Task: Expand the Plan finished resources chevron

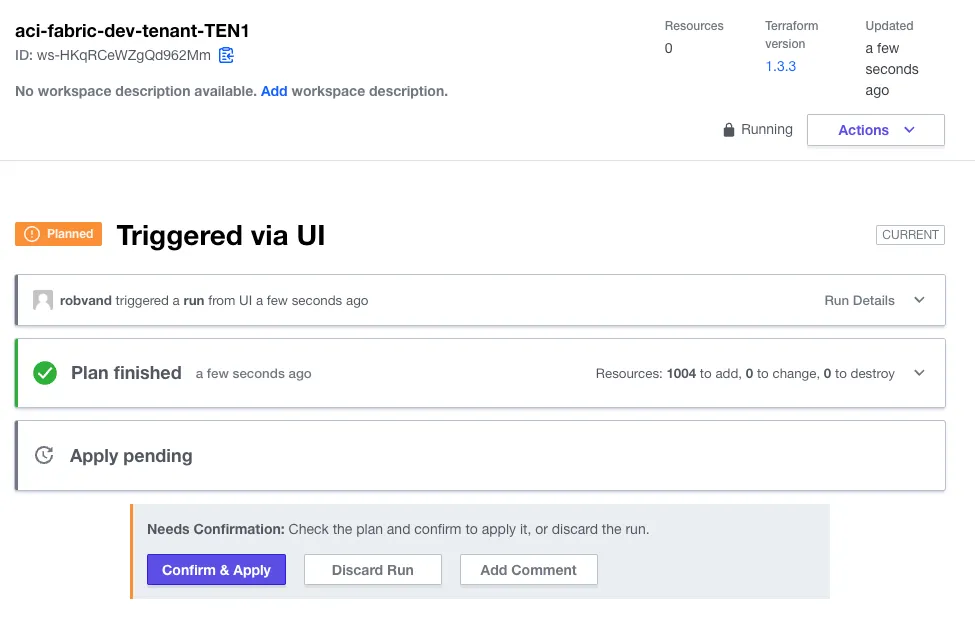Action: click(920, 373)
